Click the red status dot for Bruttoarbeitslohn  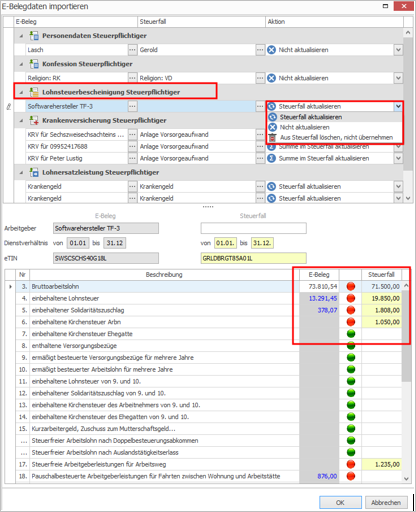pyautogui.click(x=351, y=286)
